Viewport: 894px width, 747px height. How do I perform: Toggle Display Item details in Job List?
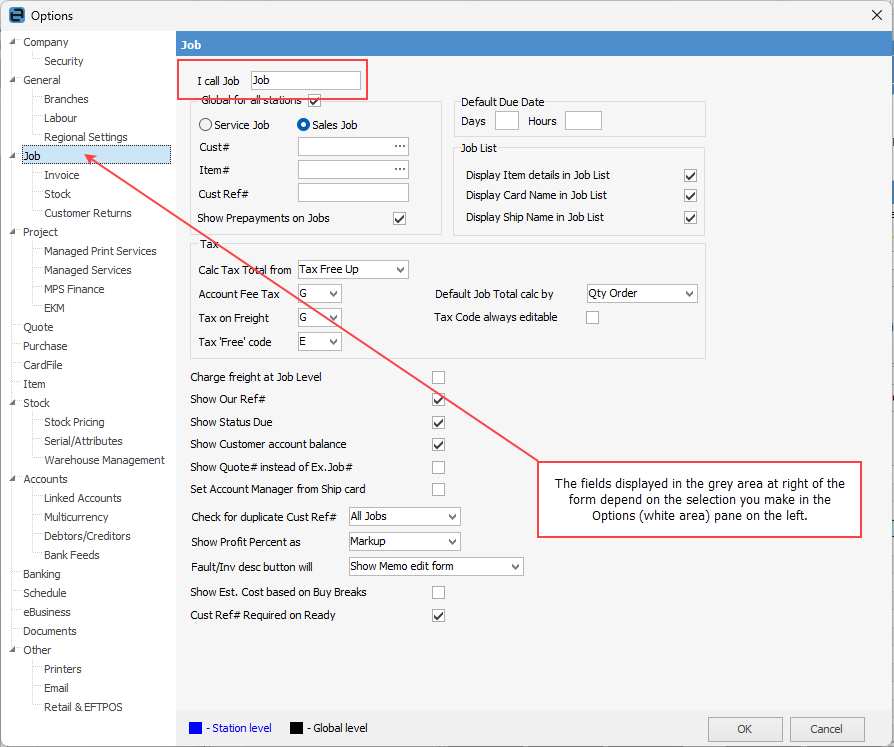coord(690,176)
